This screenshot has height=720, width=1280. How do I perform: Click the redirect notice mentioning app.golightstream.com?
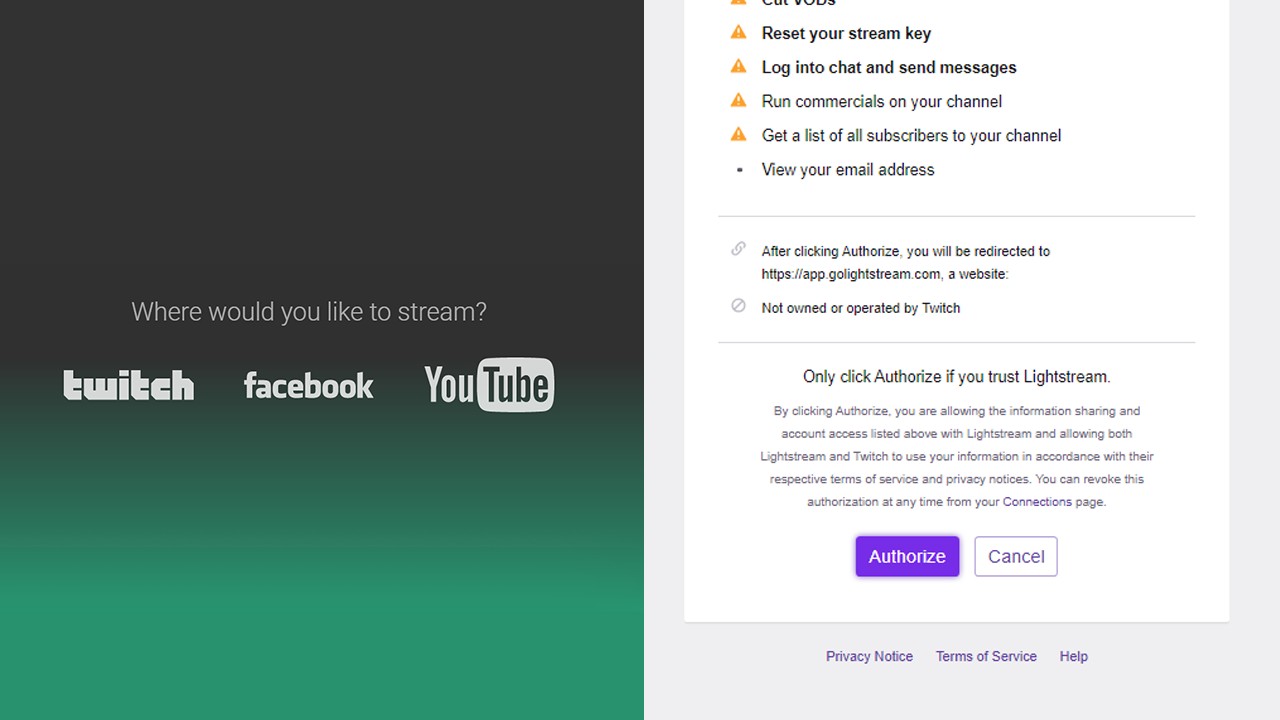point(906,262)
